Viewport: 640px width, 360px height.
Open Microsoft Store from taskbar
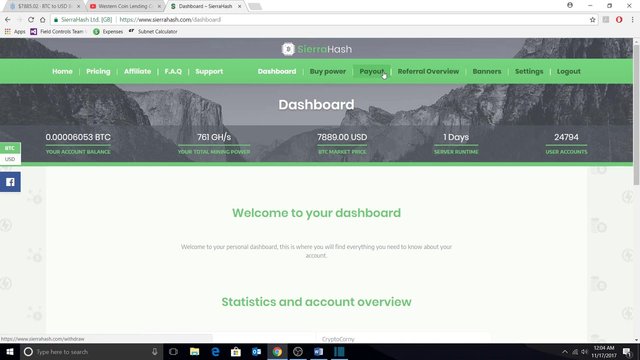236,351
